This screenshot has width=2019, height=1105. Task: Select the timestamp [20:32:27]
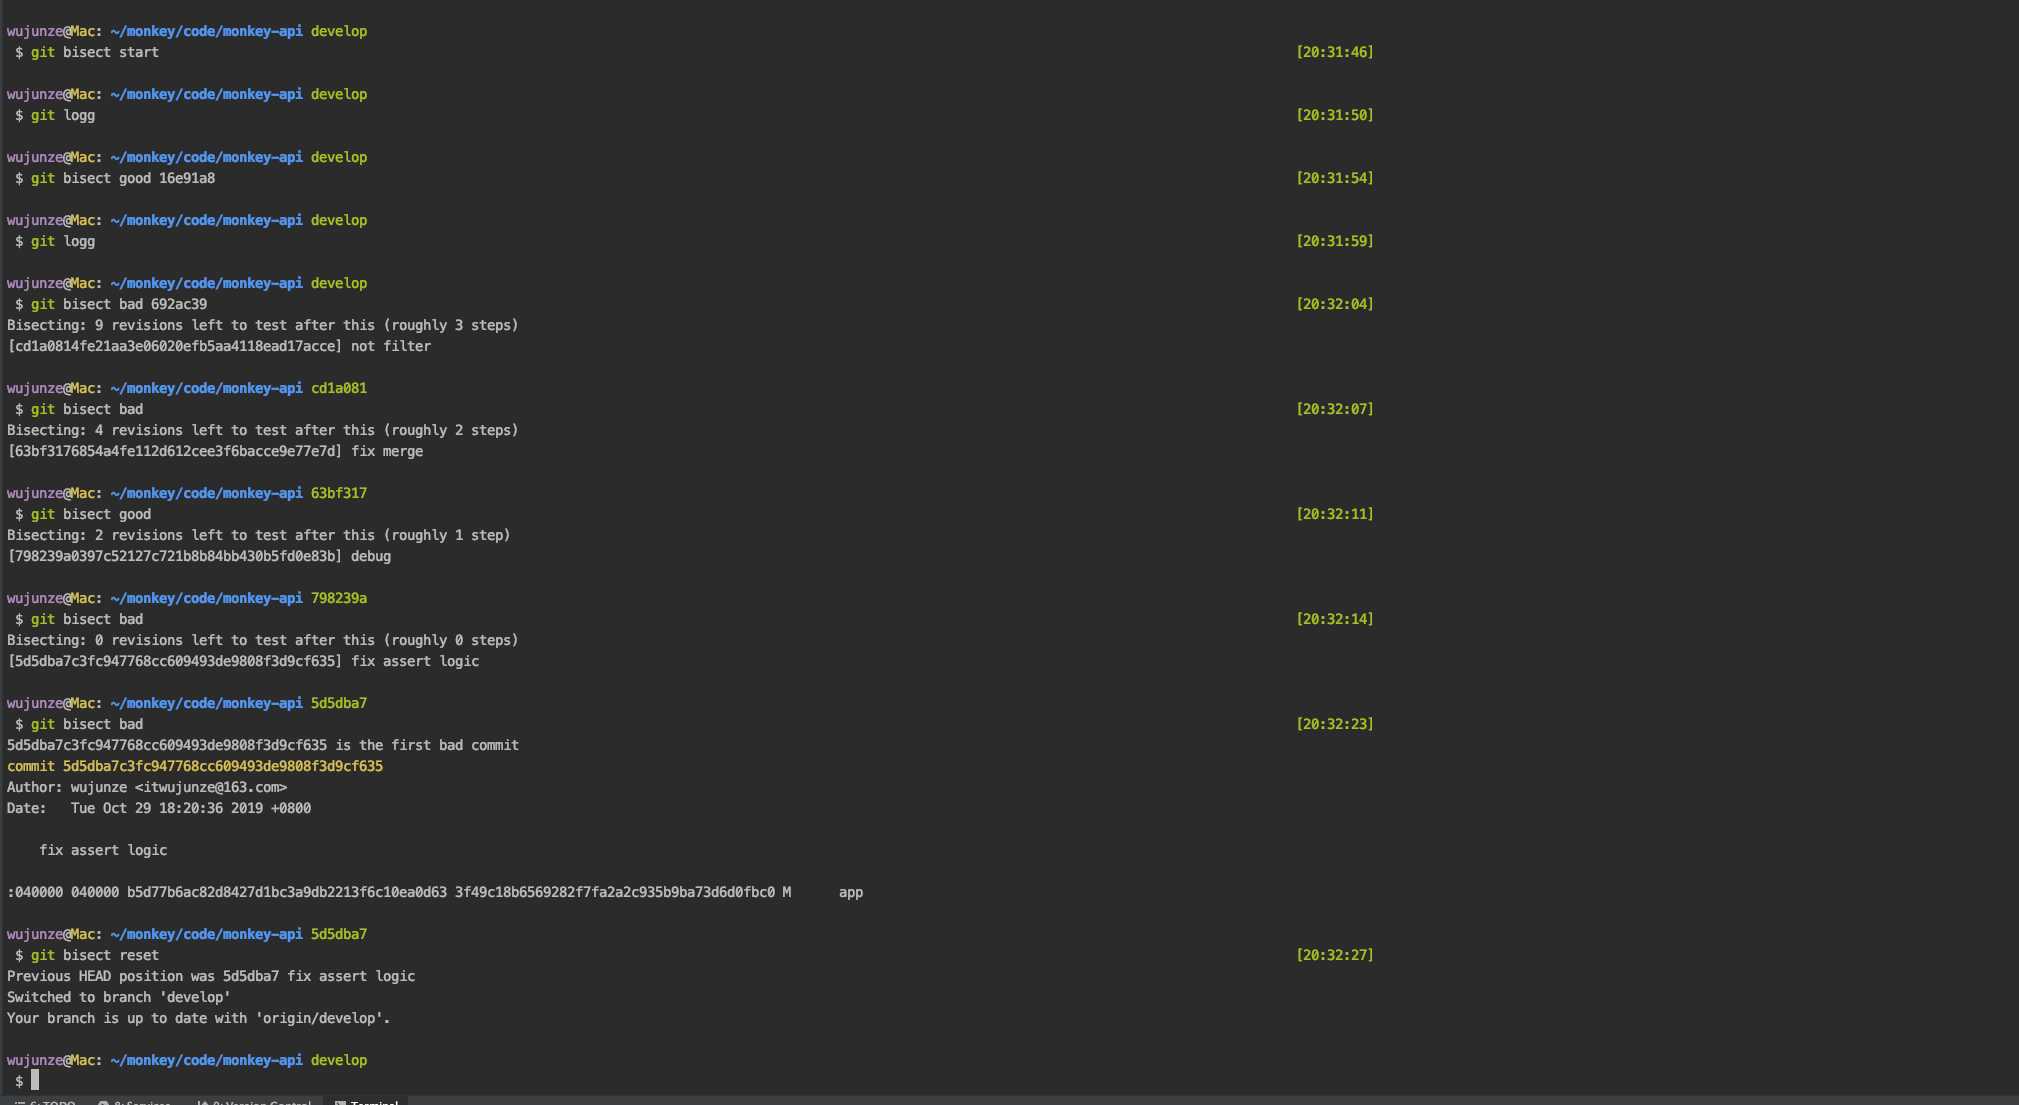coord(1334,955)
